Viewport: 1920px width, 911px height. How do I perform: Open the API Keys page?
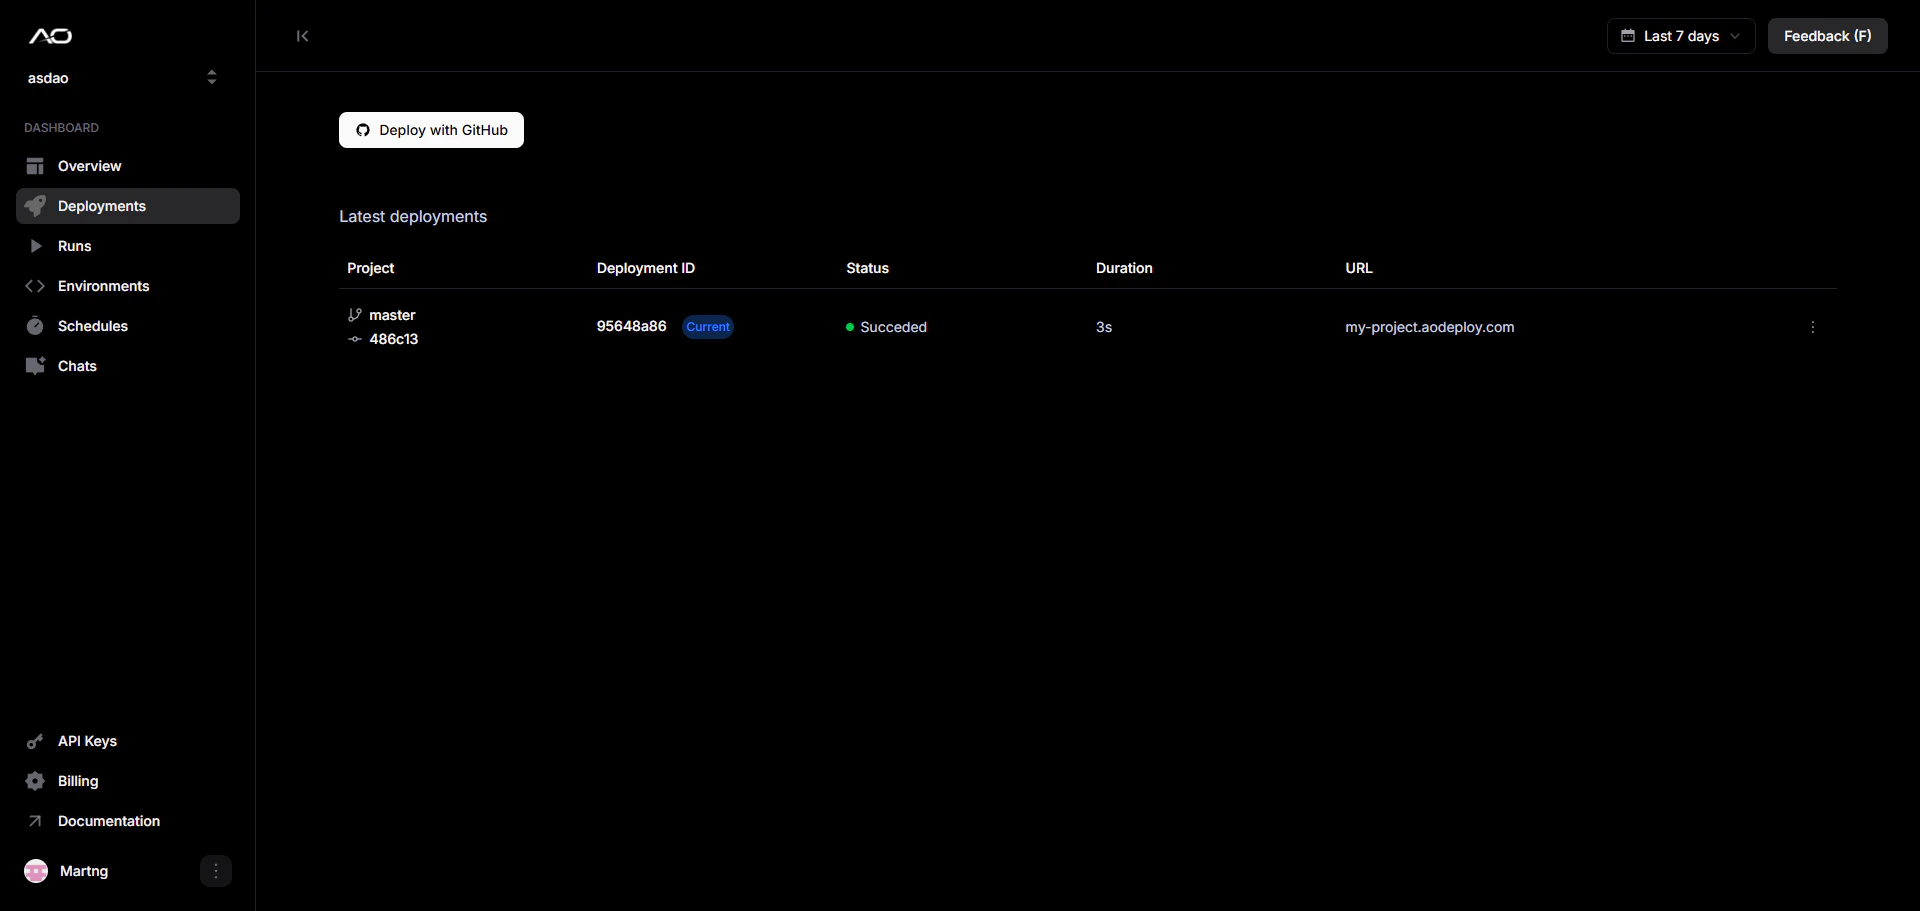(x=128, y=741)
